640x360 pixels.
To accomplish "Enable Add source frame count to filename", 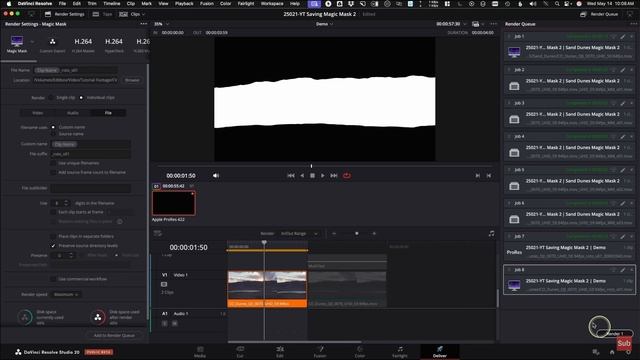I will click(x=53, y=172).
